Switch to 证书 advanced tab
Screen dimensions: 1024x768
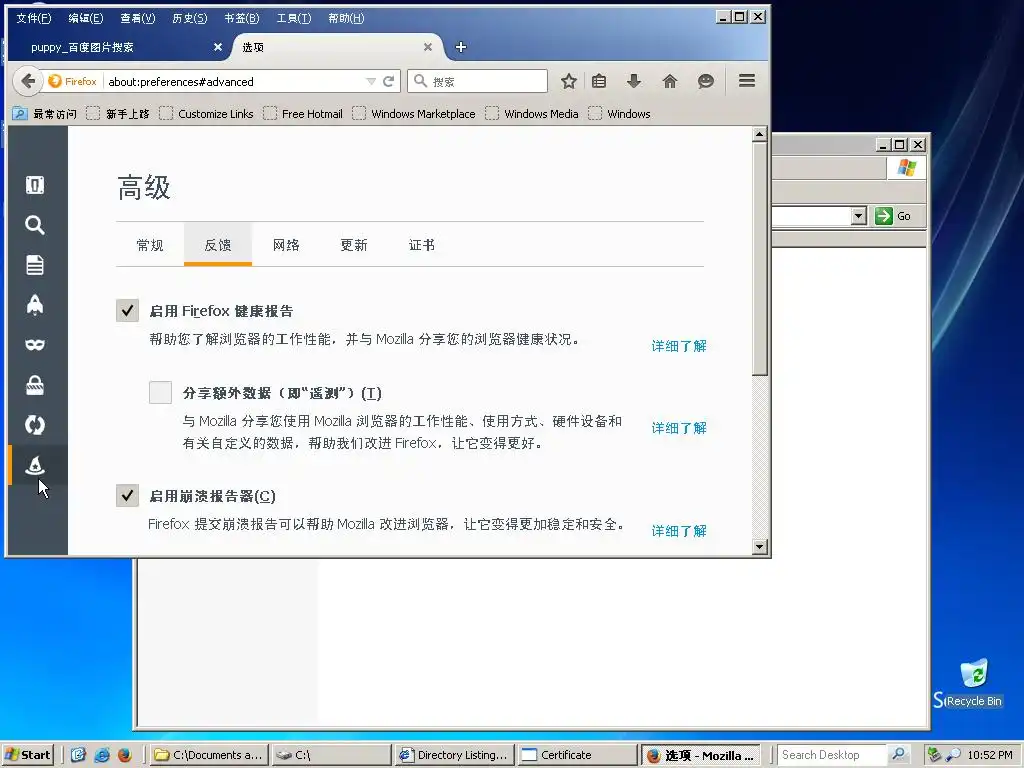pos(422,245)
